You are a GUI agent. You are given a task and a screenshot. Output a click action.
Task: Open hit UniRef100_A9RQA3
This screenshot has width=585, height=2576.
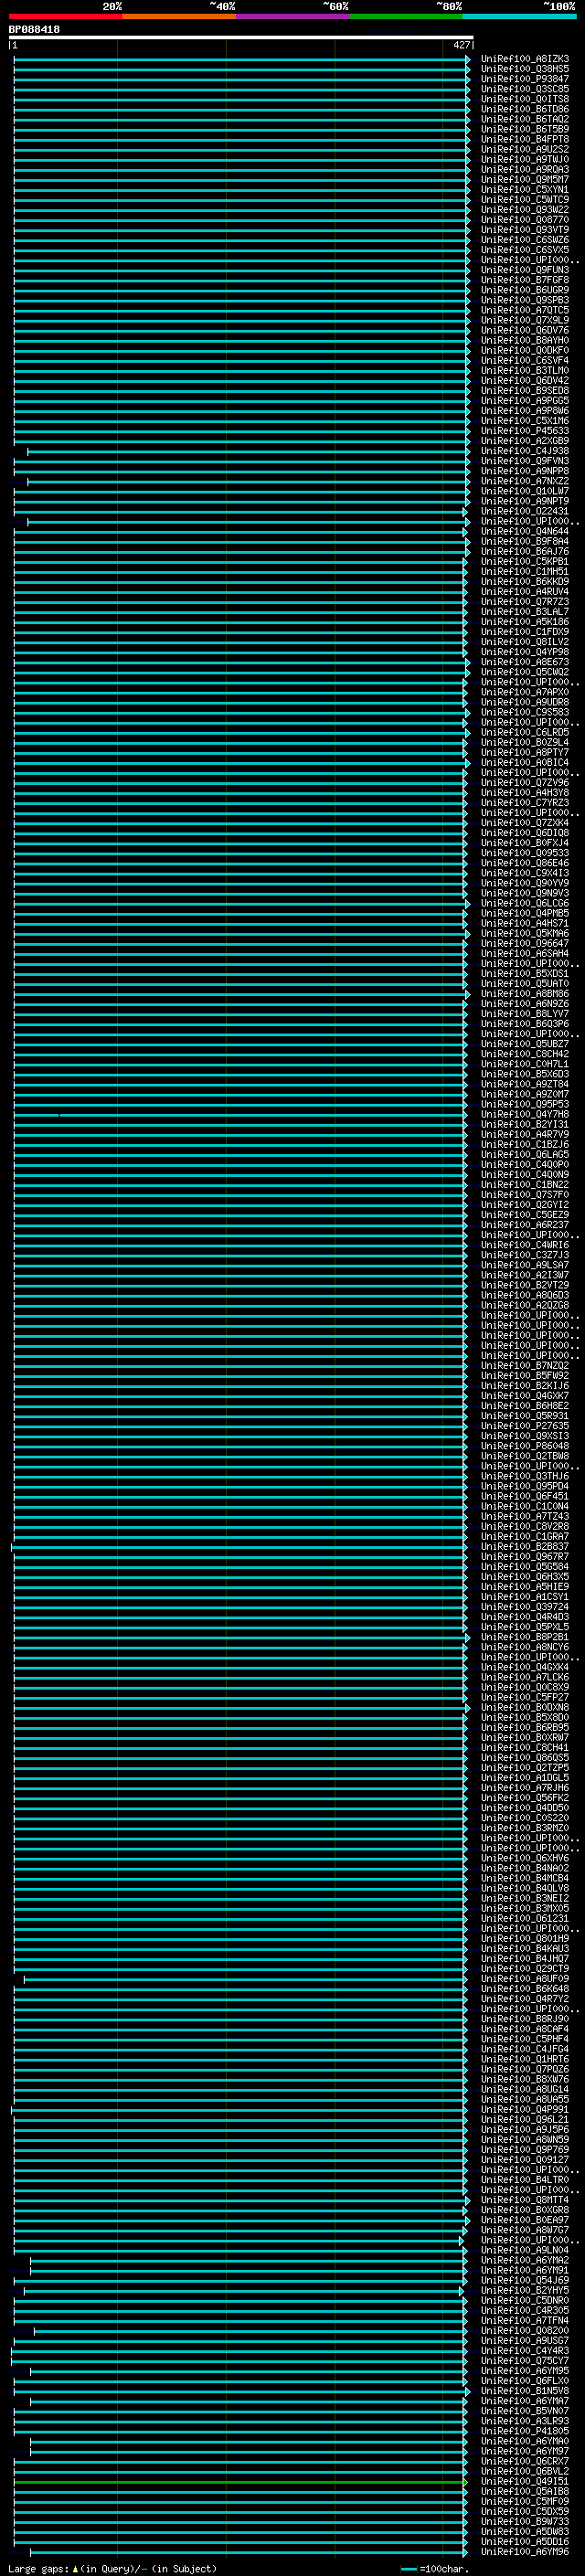pos(524,169)
